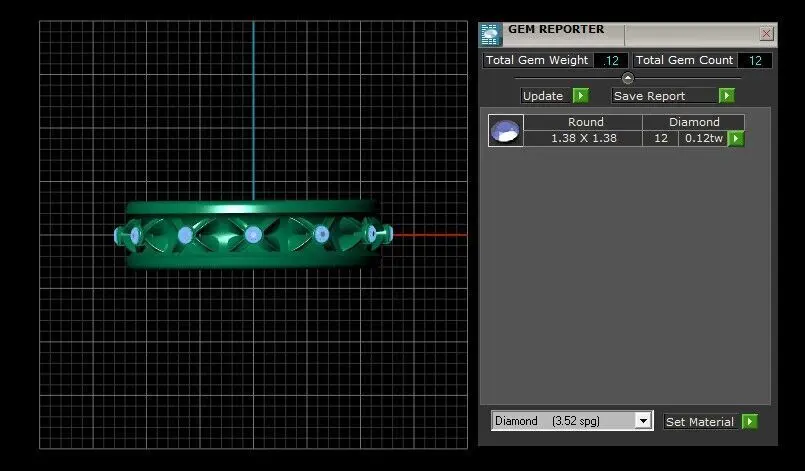Click the green arrow beside Update
805x471 pixels.
(x=581, y=96)
